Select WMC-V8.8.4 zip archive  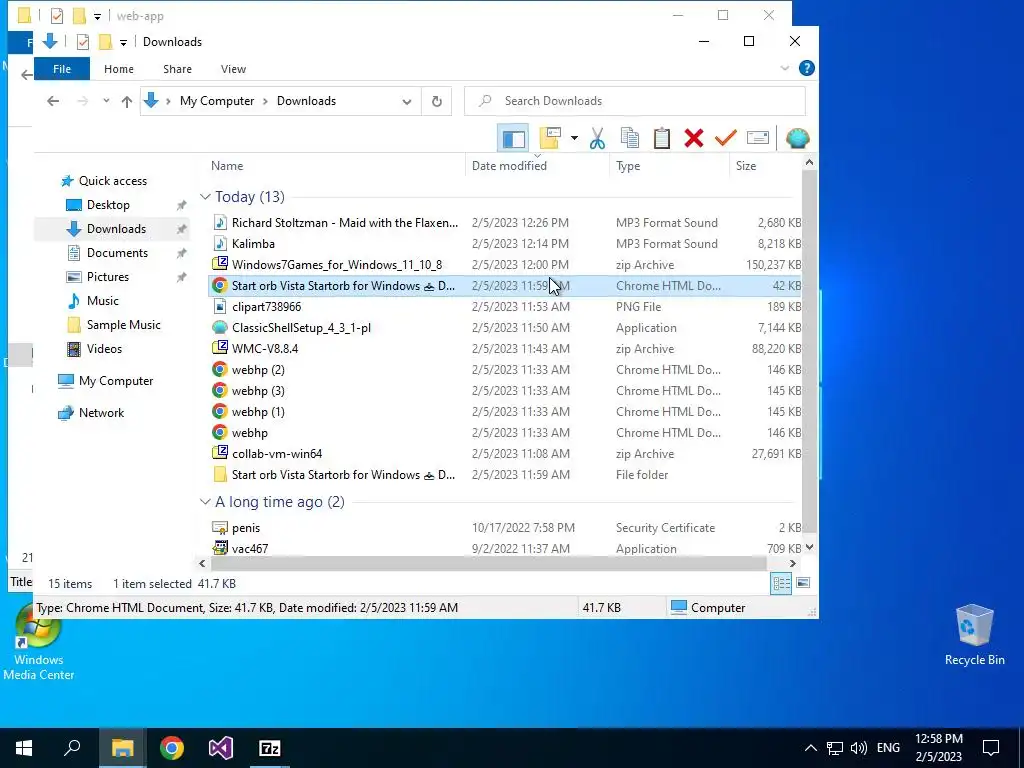[505, 349]
